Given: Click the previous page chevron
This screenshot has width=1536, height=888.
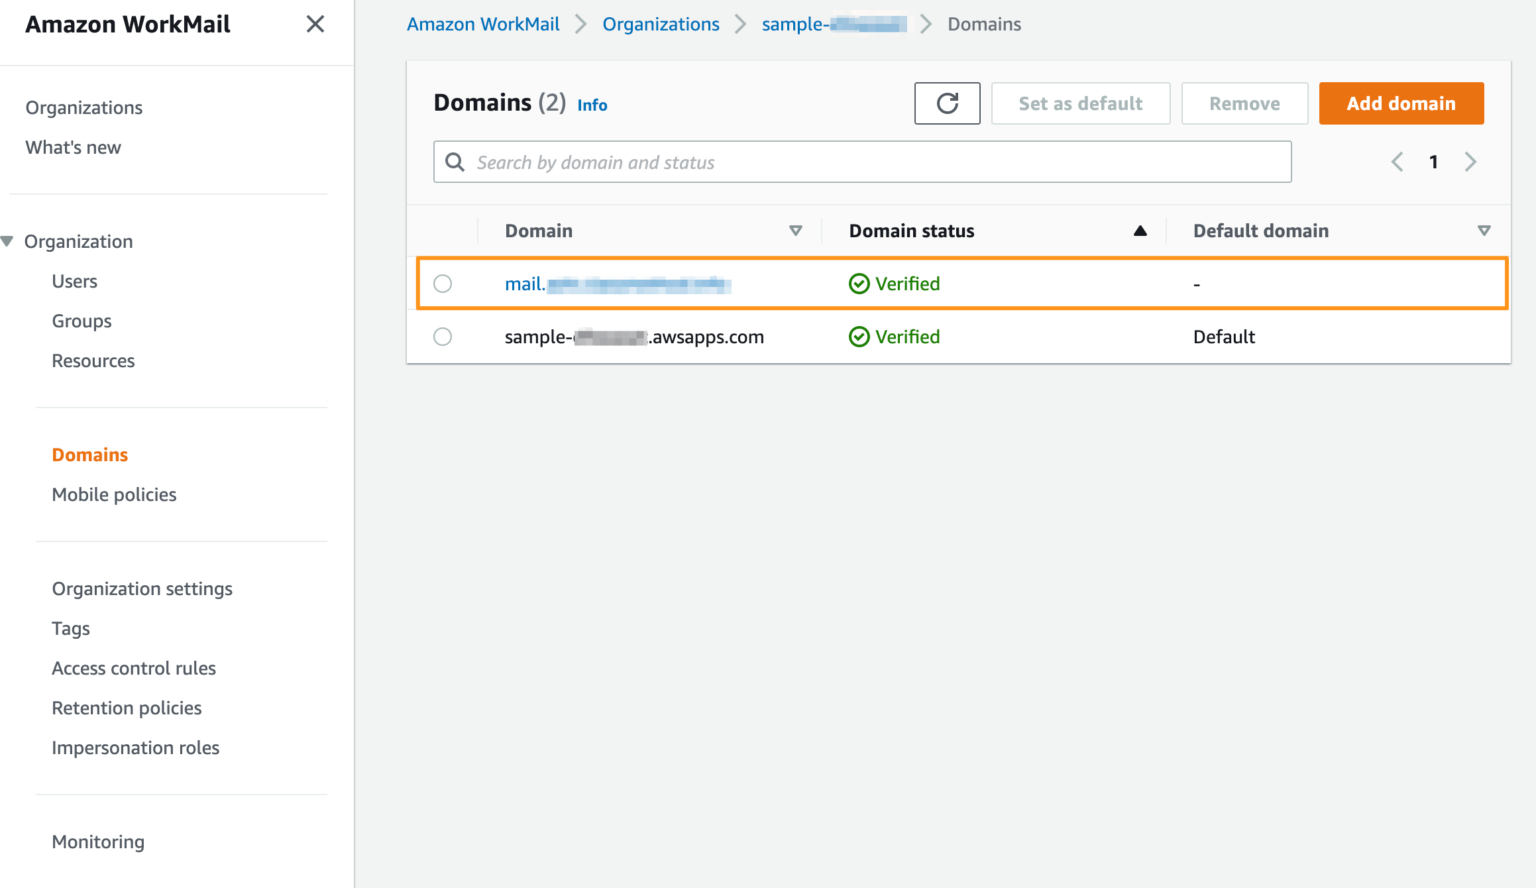Looking at the screenshot, I should point(1397,161).
